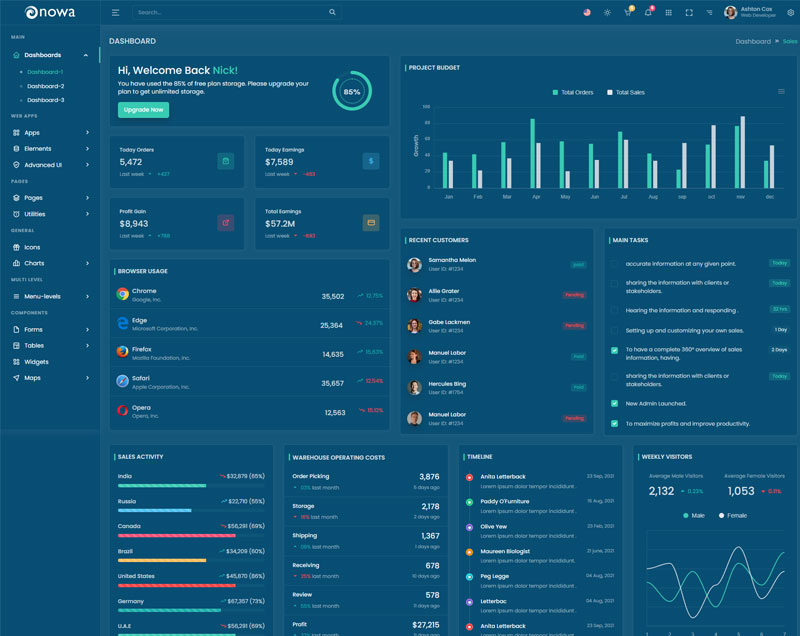Click the Dashboard breadcrumb link
The height and width of the screenshot is (636, 800).
[x=753, y=41]
